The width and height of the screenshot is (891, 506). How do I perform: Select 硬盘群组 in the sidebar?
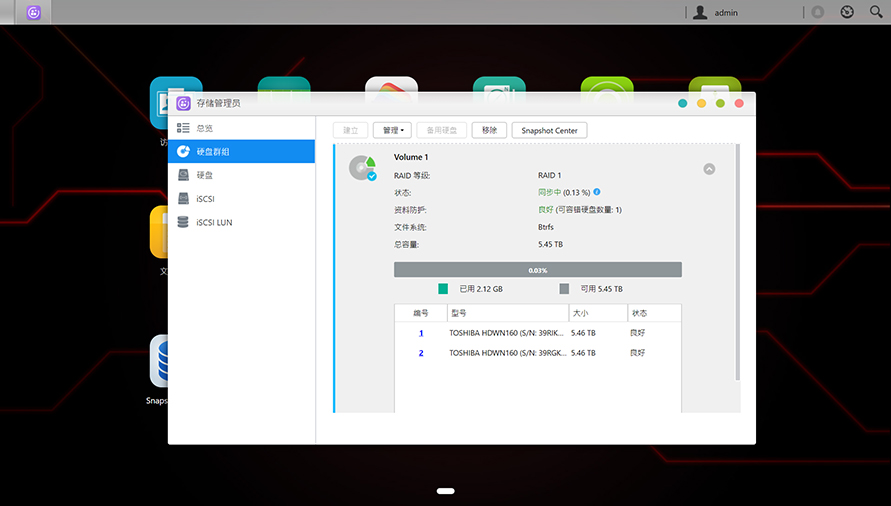pyautogui.click(x=212, y=152)
